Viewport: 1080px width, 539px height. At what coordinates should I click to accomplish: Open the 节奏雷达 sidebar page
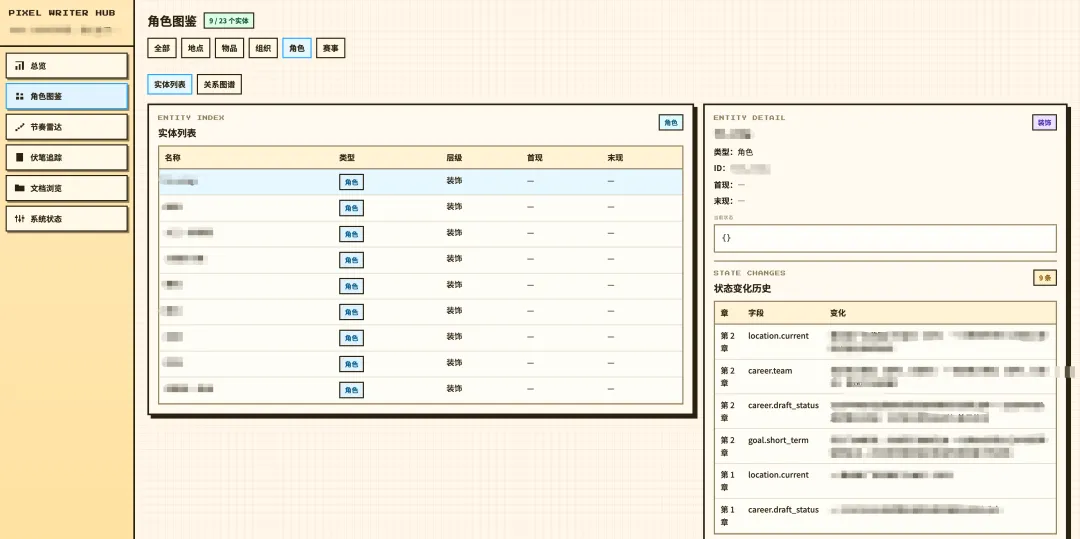[x=67, y=127]
